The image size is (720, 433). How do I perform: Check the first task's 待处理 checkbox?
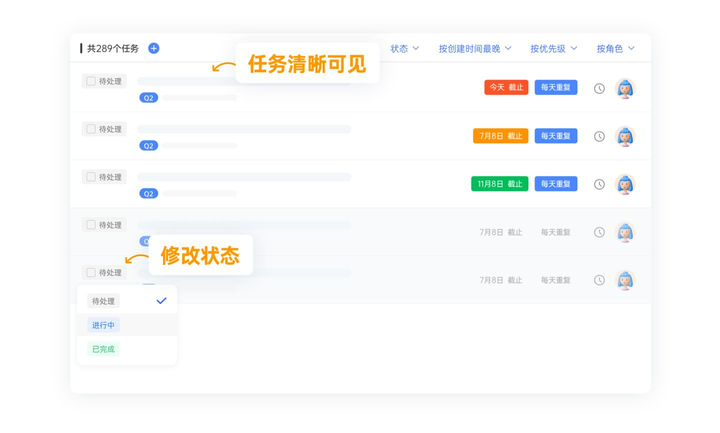click(x=91, y=81)
